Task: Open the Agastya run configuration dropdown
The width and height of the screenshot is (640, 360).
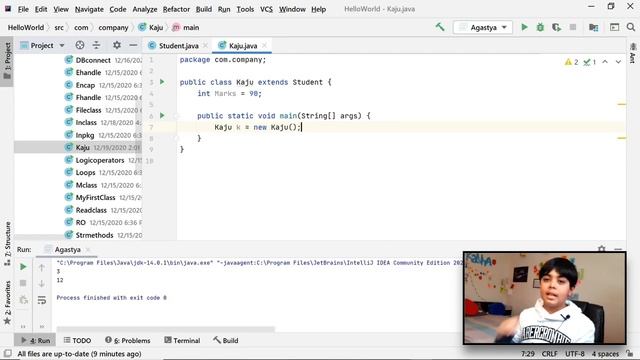Action: click(483, 27)
